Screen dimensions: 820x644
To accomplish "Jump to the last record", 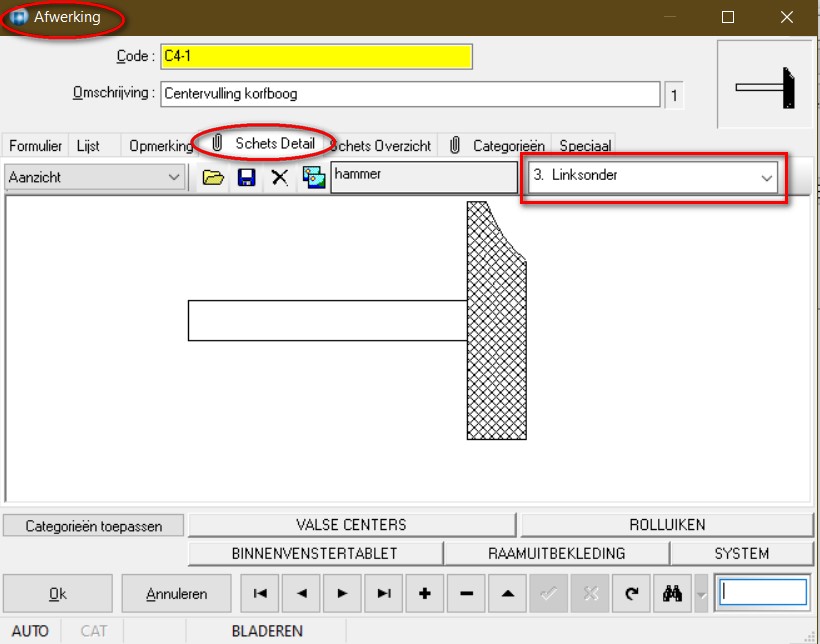I will point(384,593).
